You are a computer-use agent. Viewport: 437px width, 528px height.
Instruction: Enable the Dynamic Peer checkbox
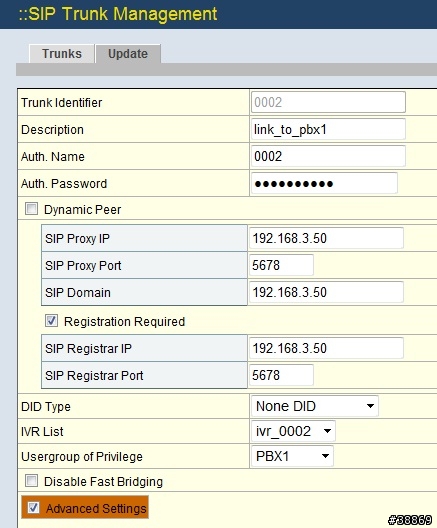(x=31, y=209)
